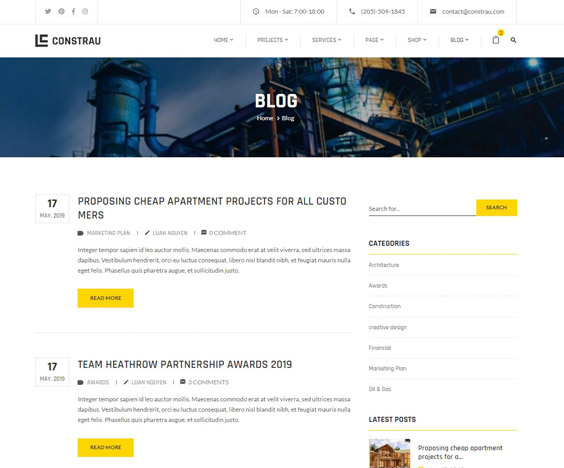This screenshot has height=468, width=564.
Task: Select Marketing Plan category in sidebar
Action: tap(387, 368)
